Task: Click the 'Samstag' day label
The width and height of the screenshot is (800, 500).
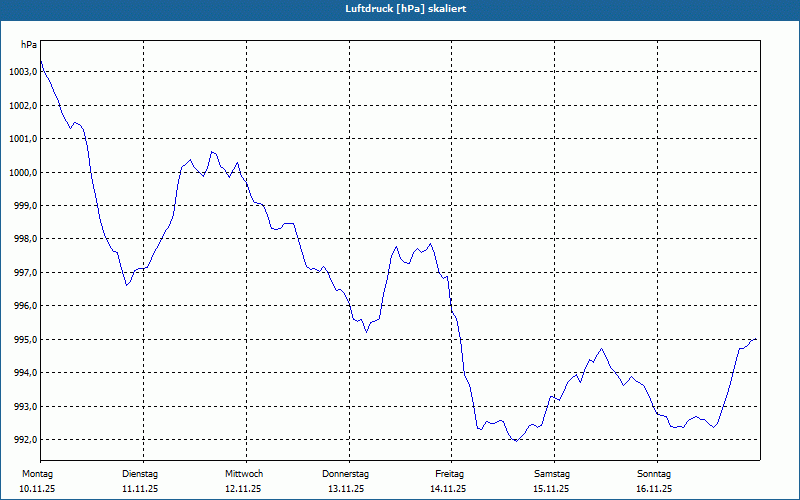Action: coord(552,473)
